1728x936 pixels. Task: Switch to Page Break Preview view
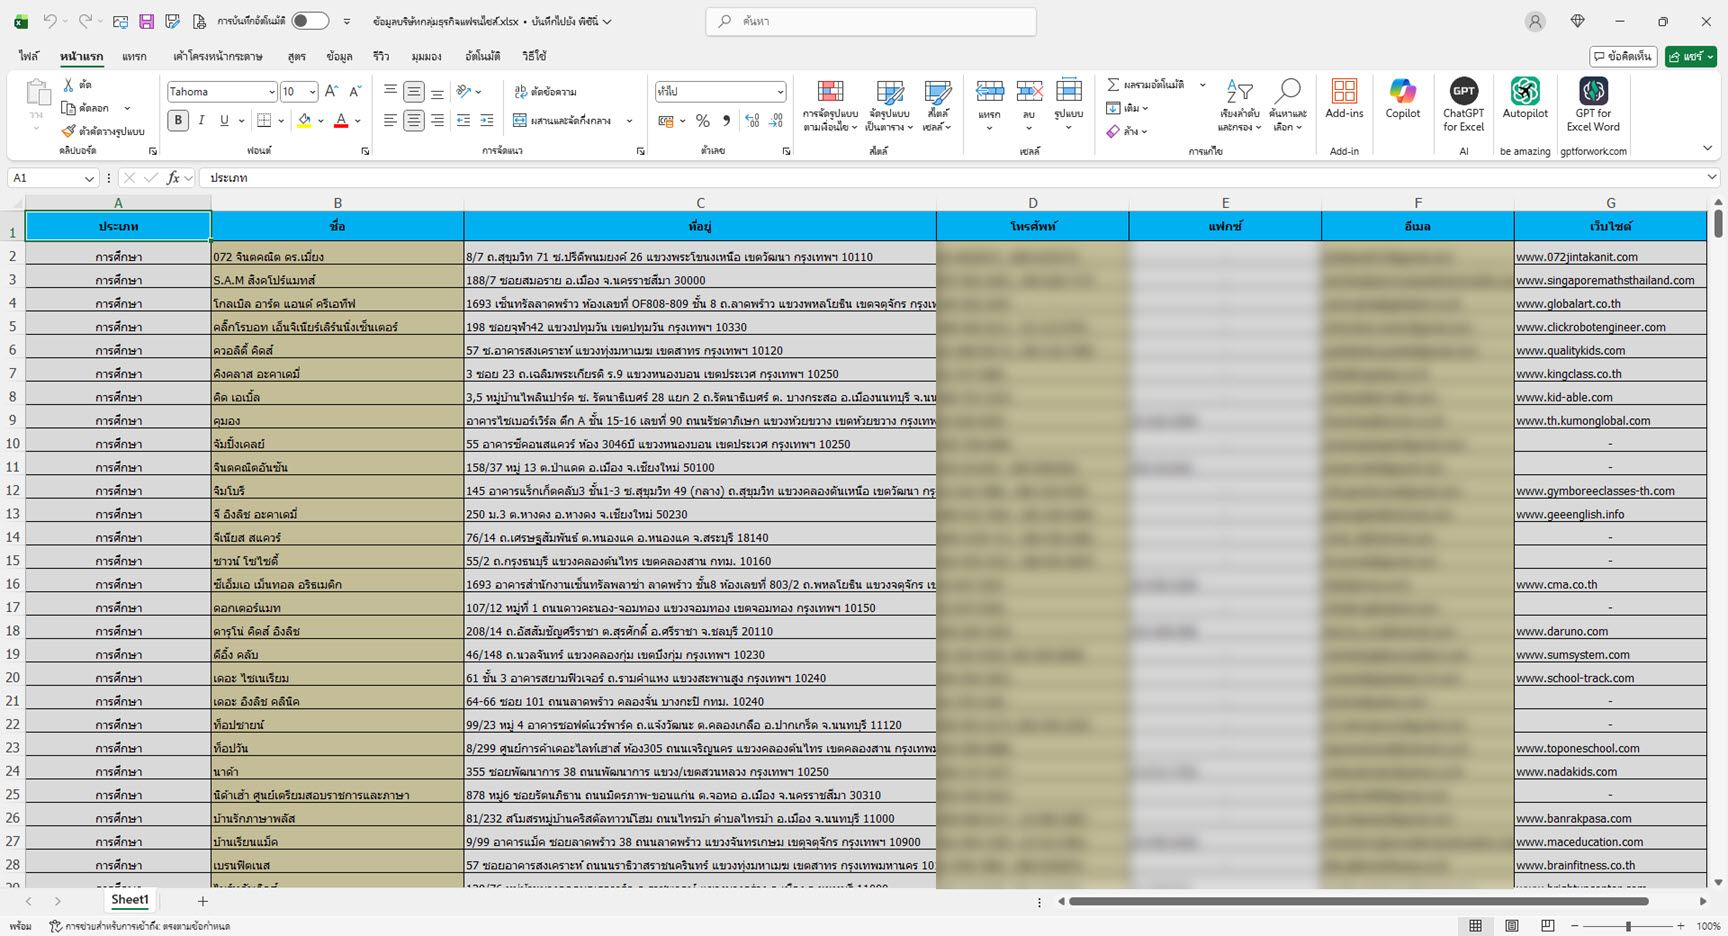click(x=1547, y=926)
